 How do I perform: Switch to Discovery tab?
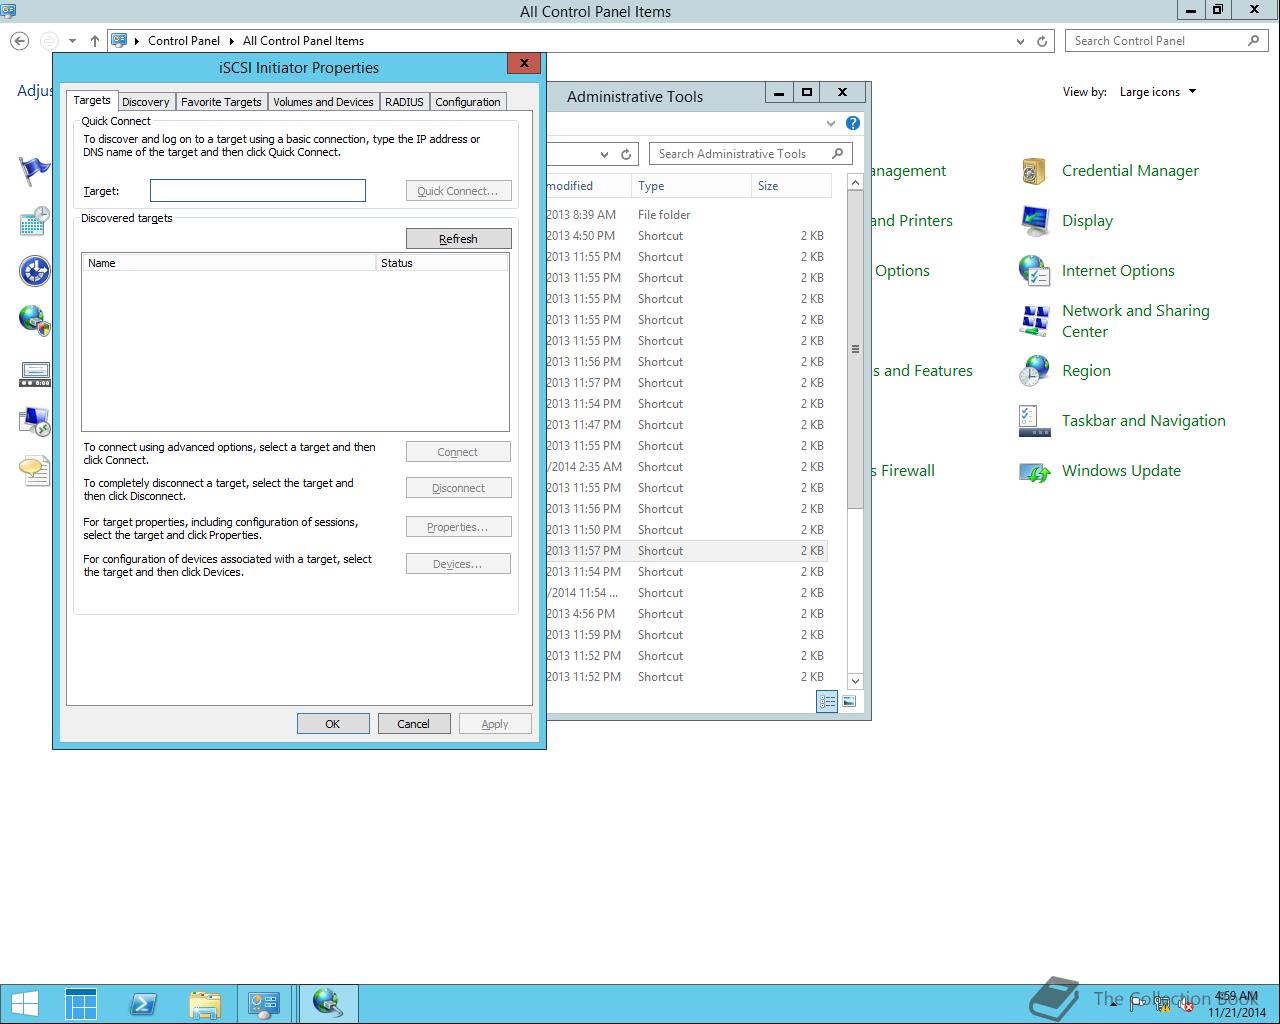[x=146, y=102]
